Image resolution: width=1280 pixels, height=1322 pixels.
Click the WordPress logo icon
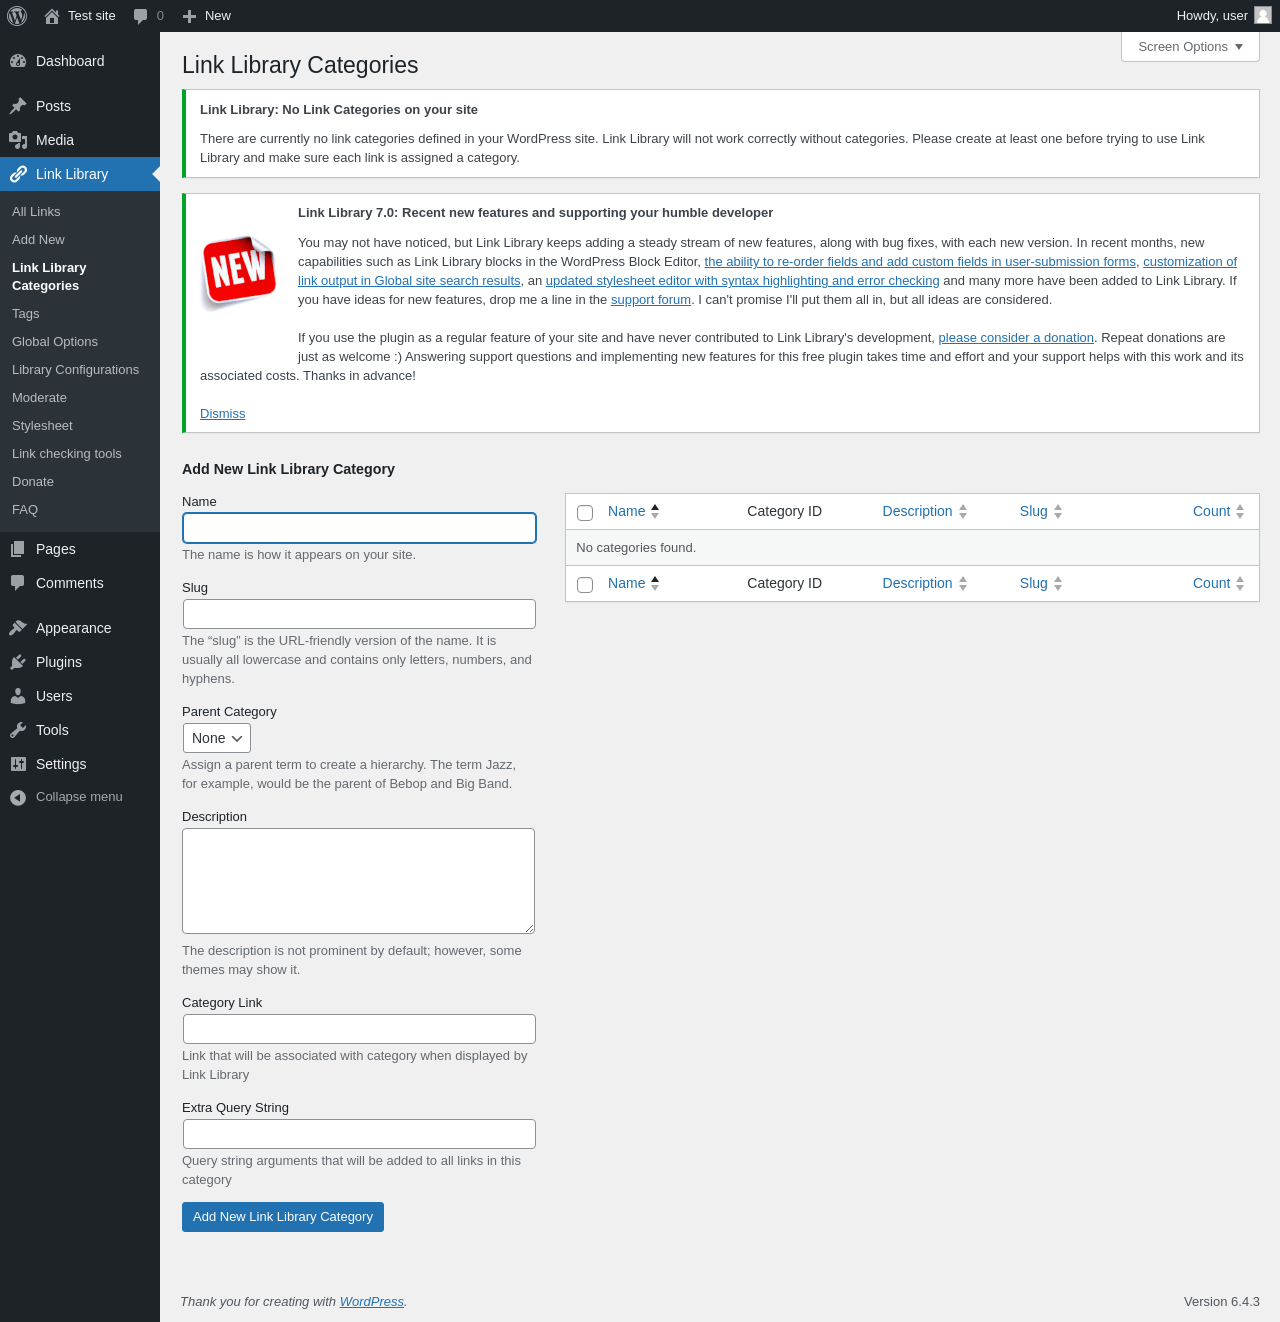click(17, 16)
